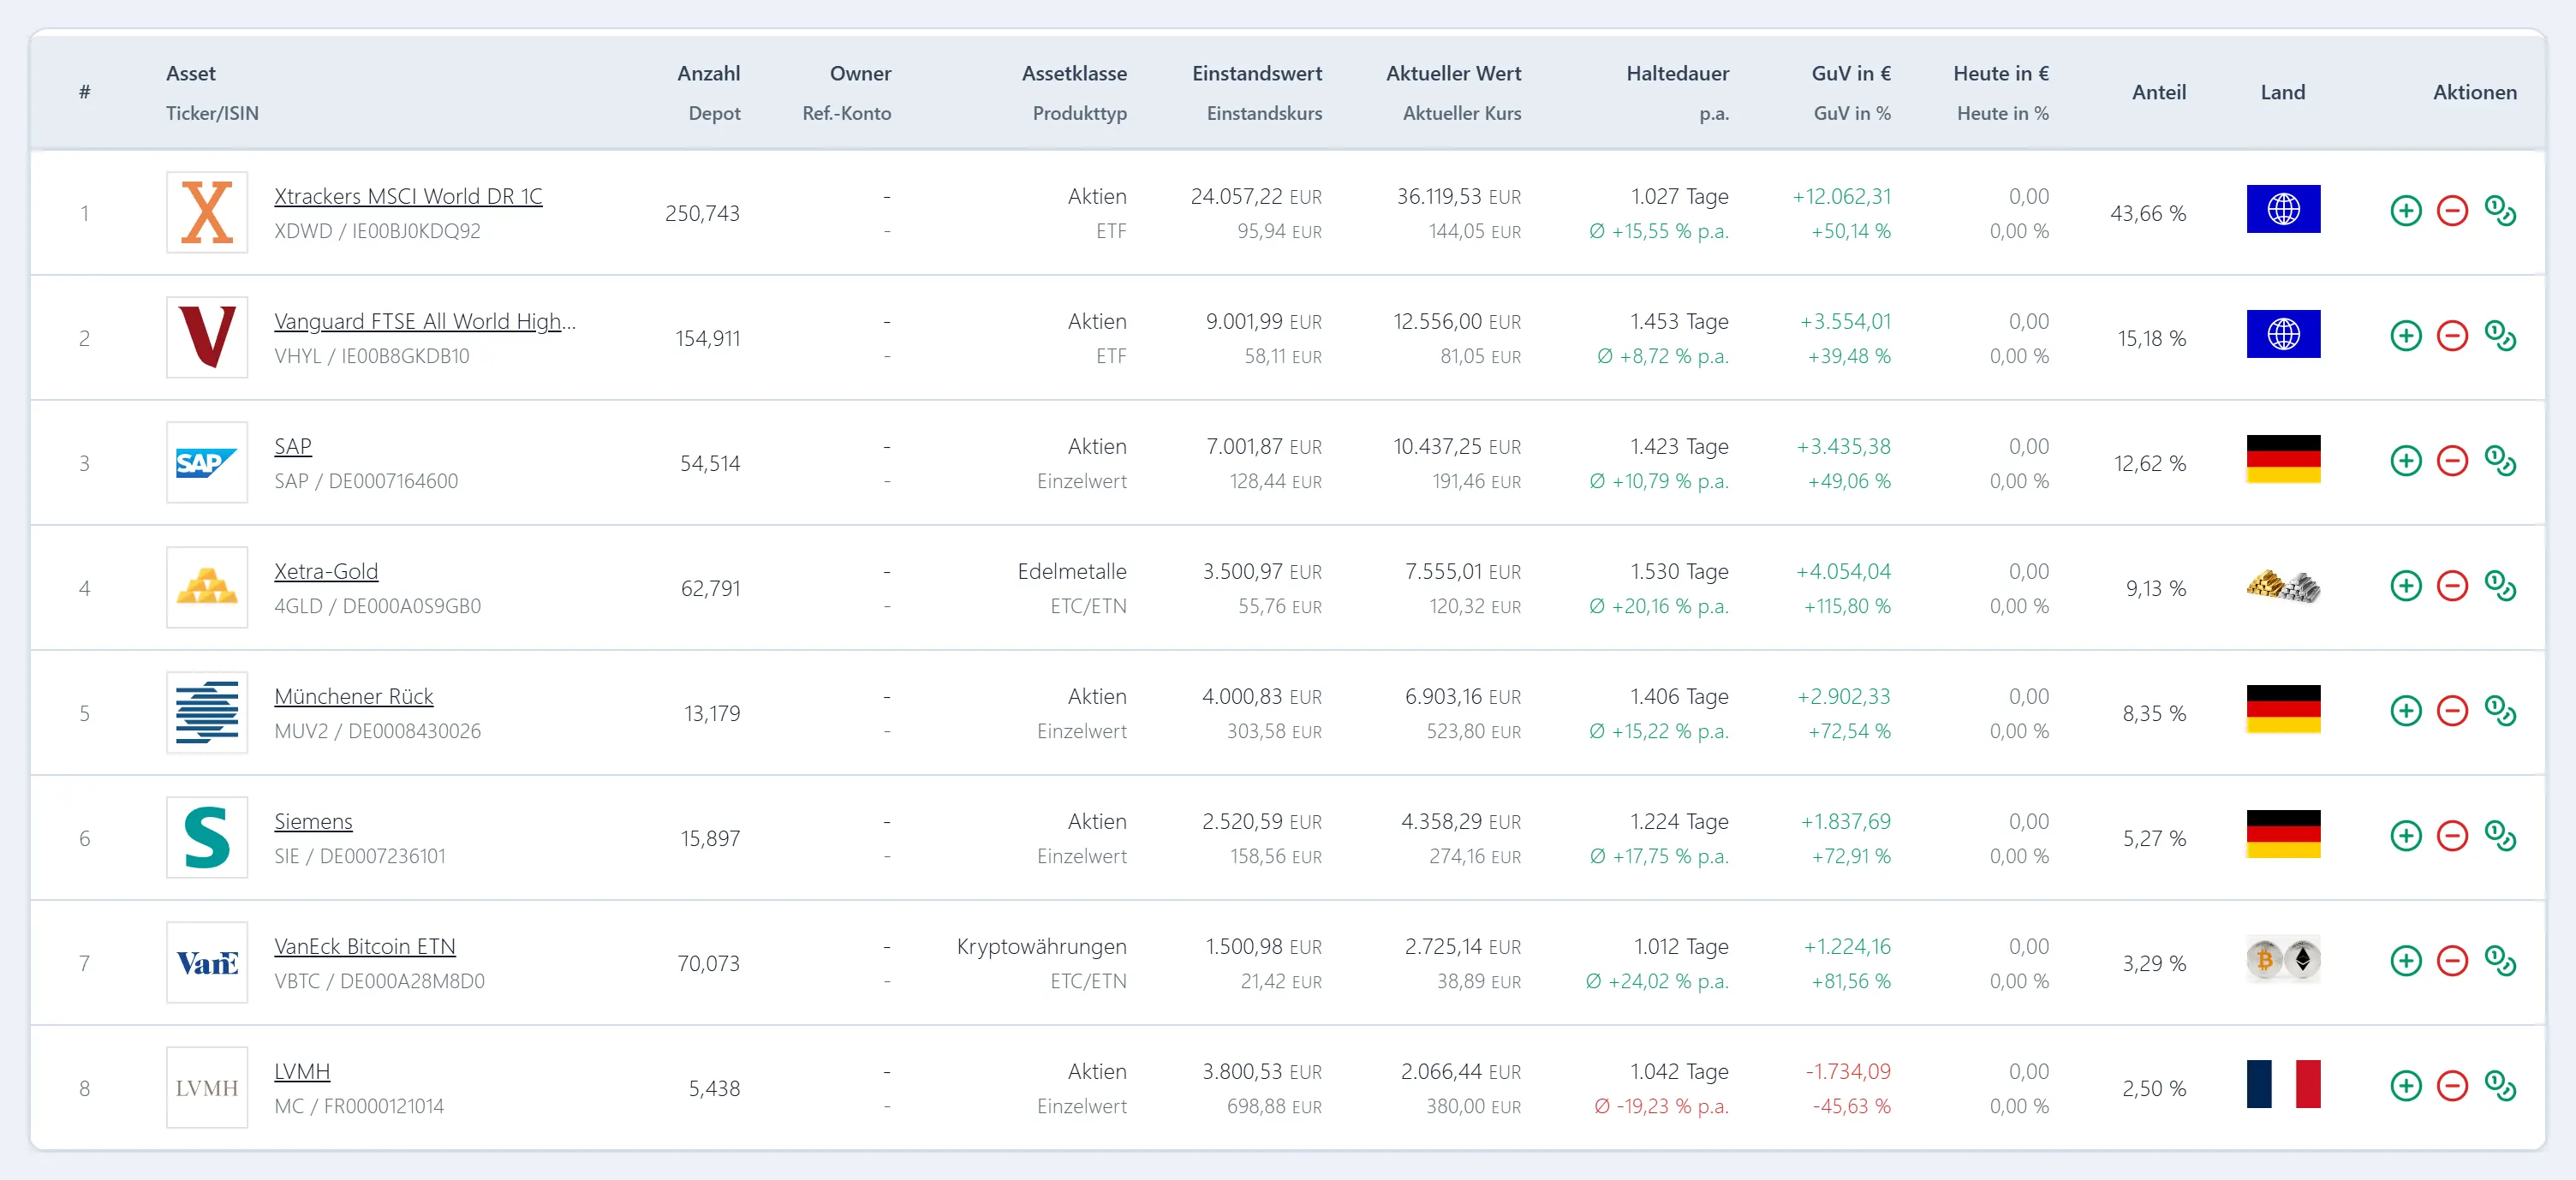Click the SAP logo thumbnail

coord(207,462)
